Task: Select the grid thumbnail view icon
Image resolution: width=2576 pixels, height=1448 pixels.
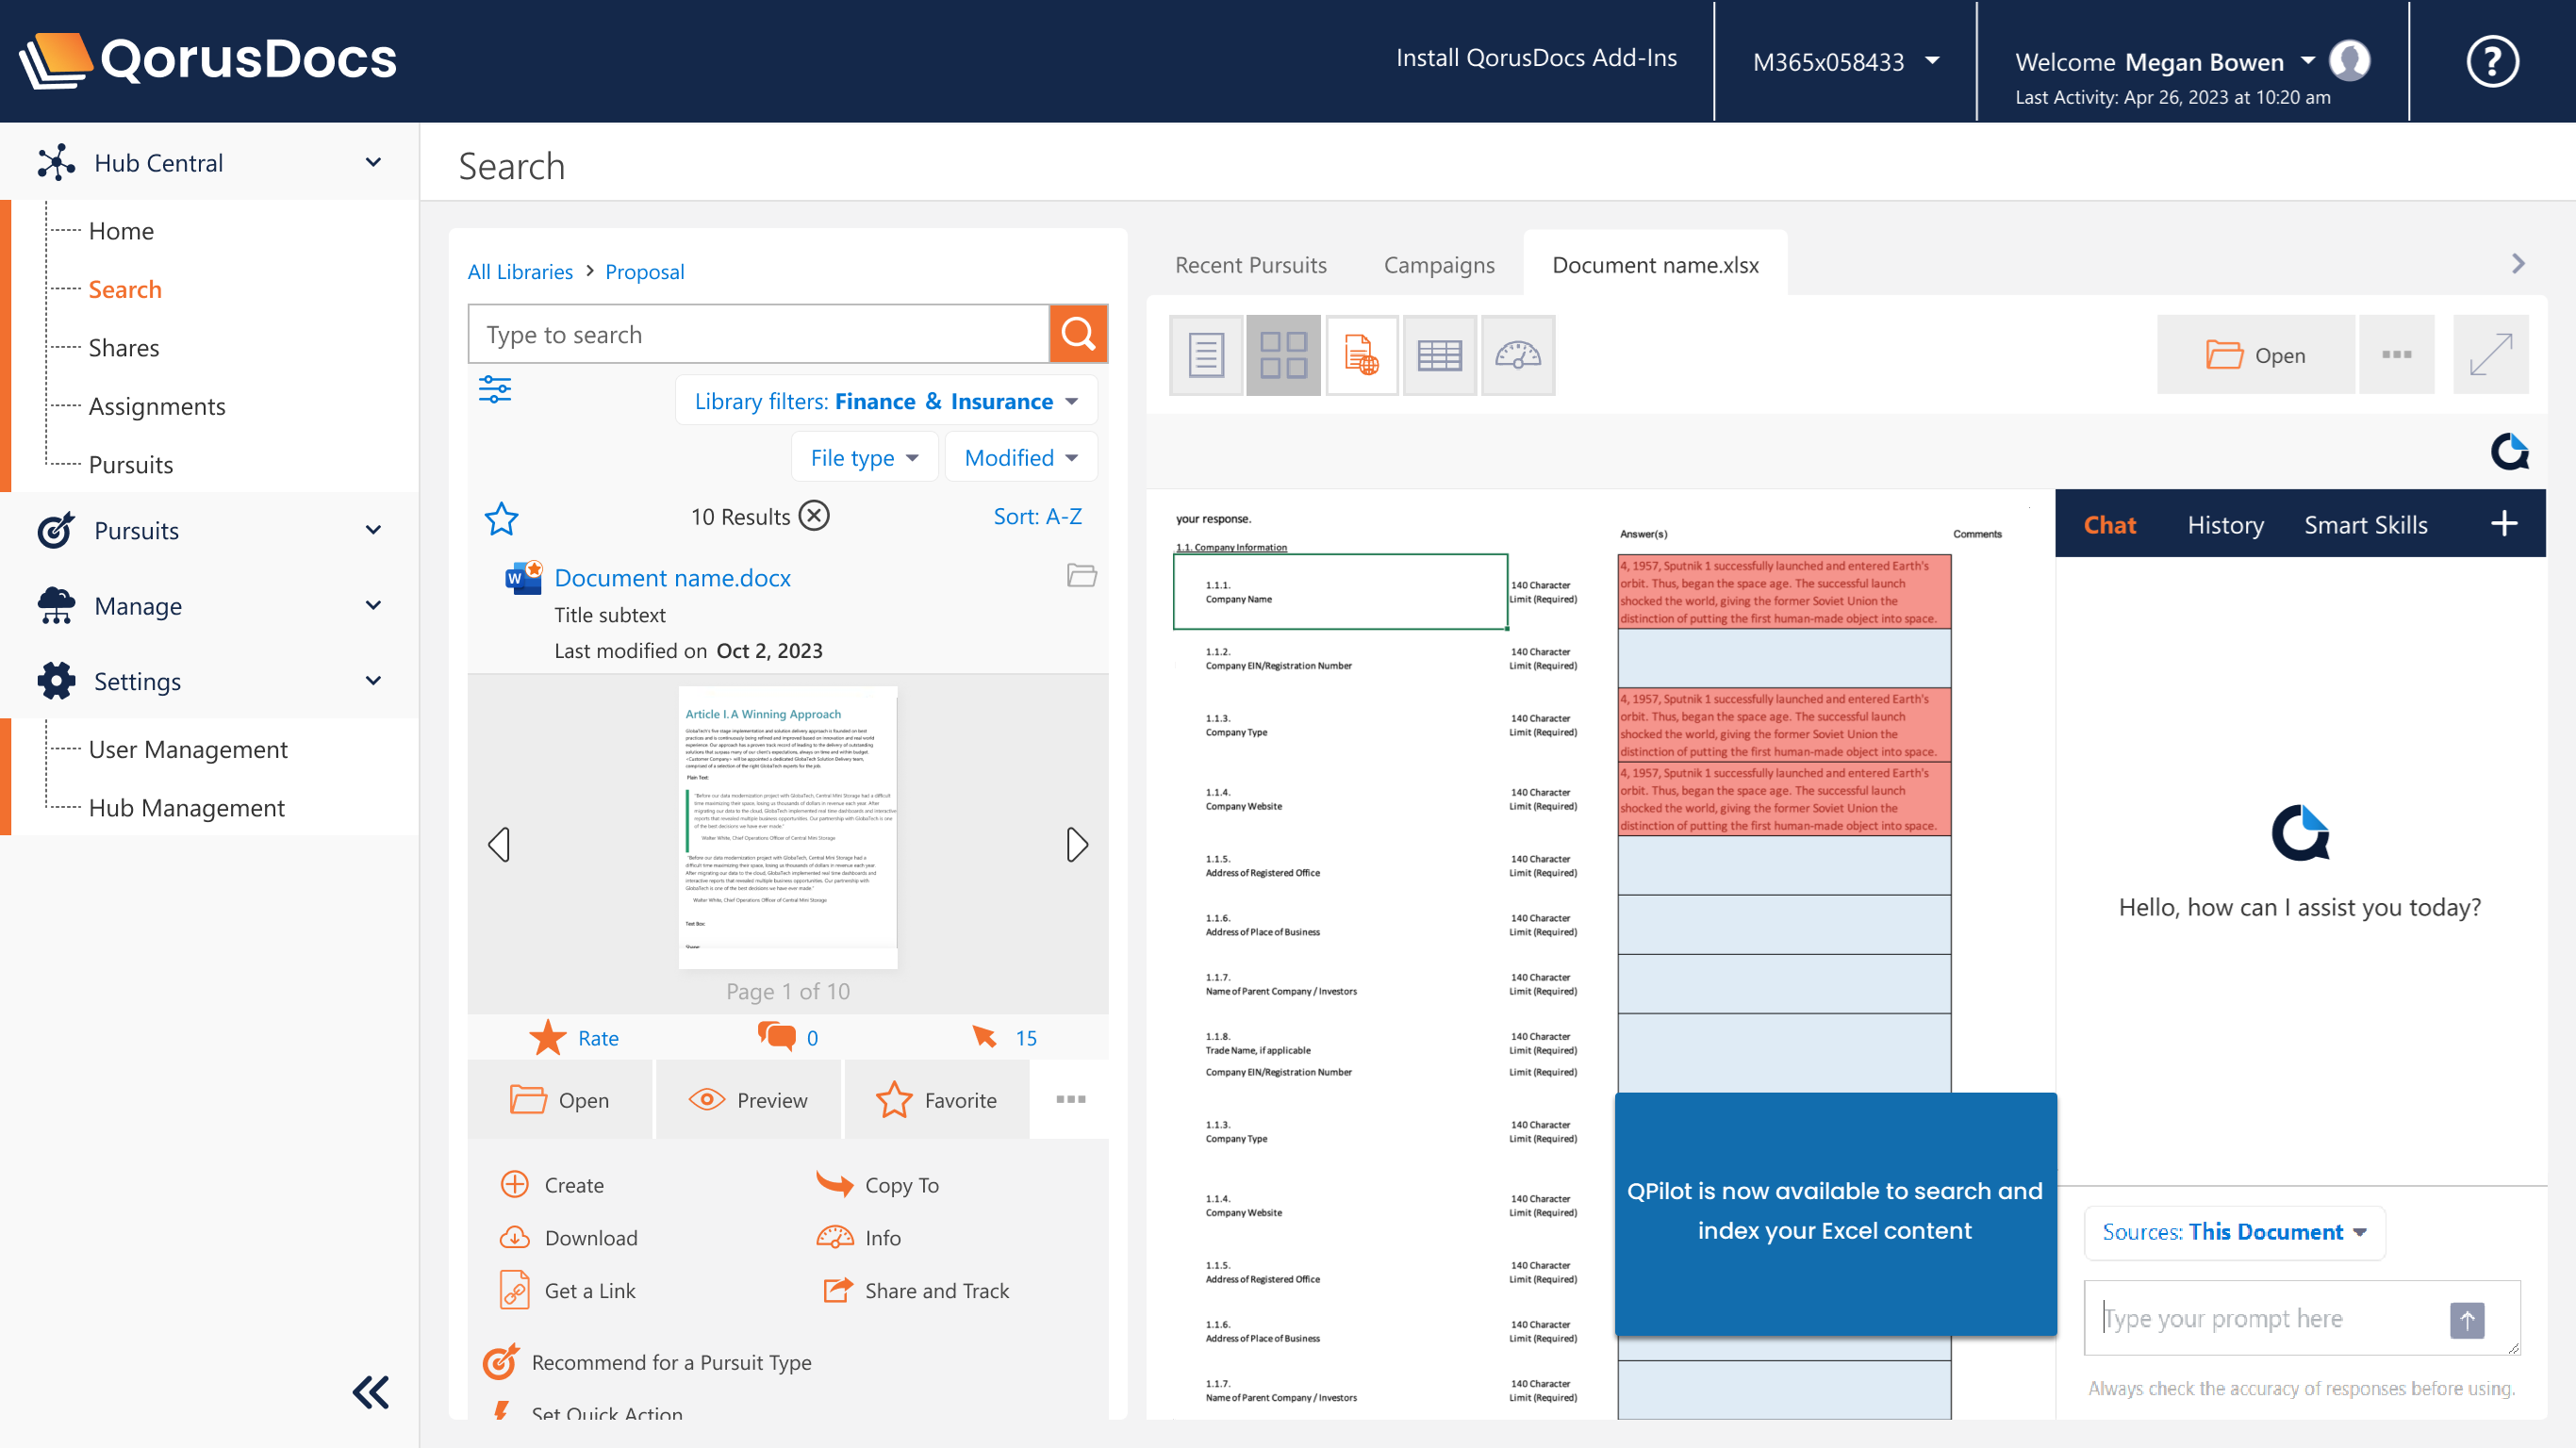Action: (1283, 355)
